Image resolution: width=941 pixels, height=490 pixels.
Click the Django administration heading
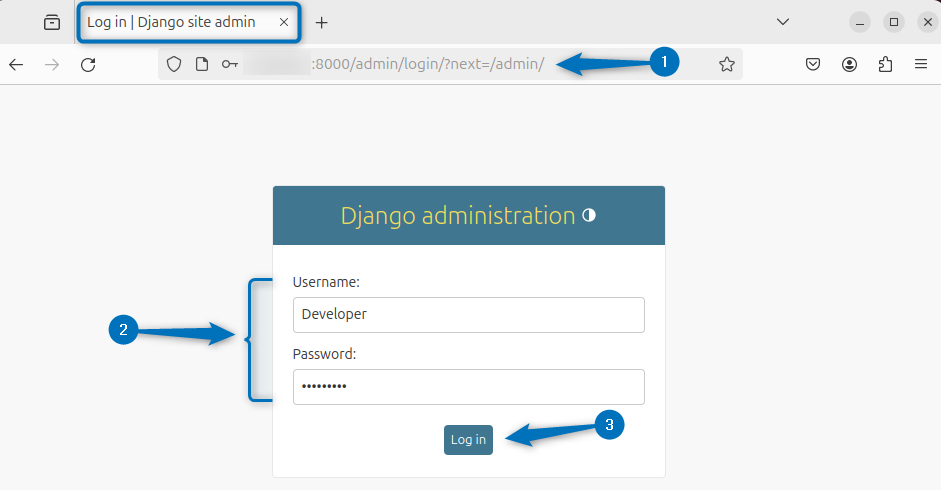458,216
